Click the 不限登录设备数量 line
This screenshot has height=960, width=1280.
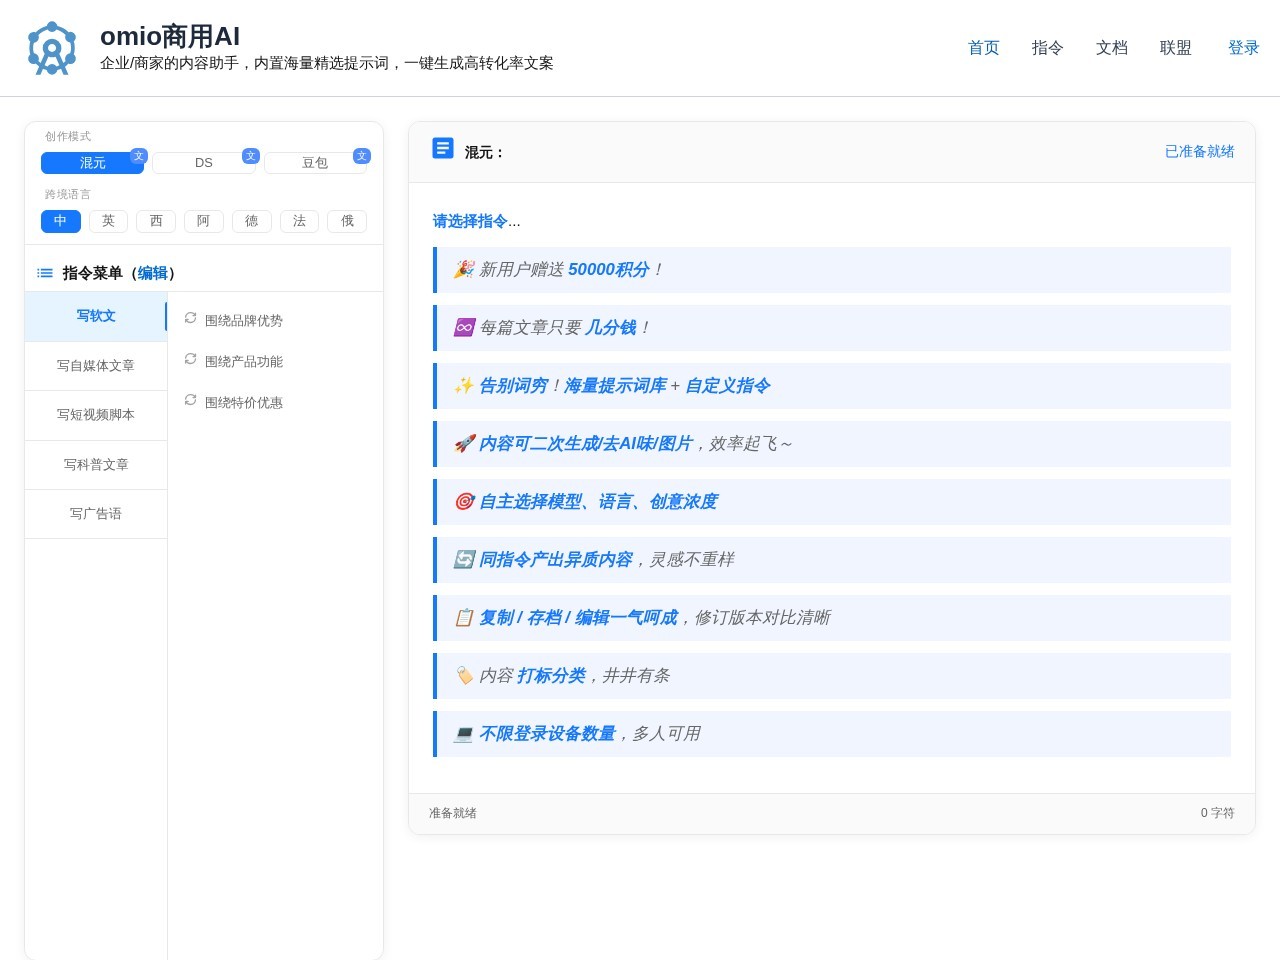832,734
